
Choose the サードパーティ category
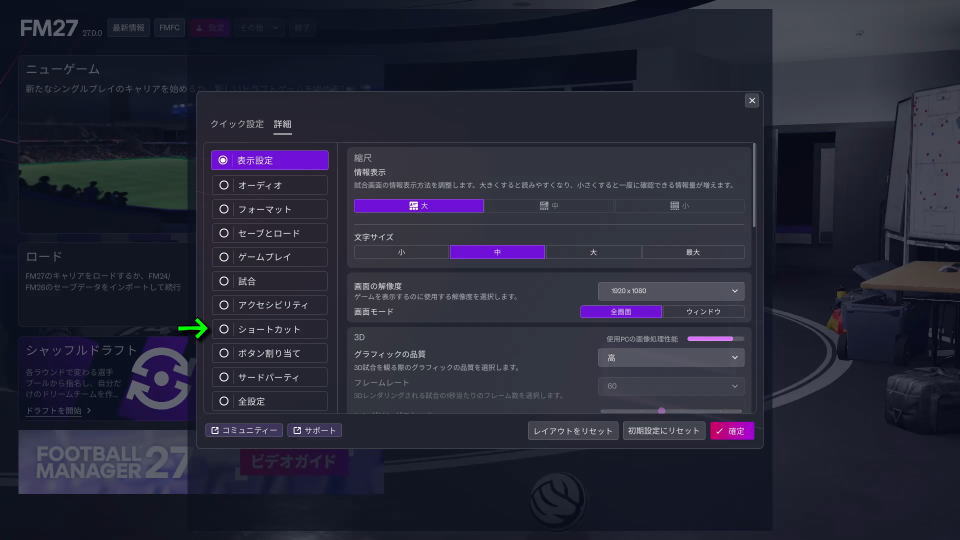269,377
